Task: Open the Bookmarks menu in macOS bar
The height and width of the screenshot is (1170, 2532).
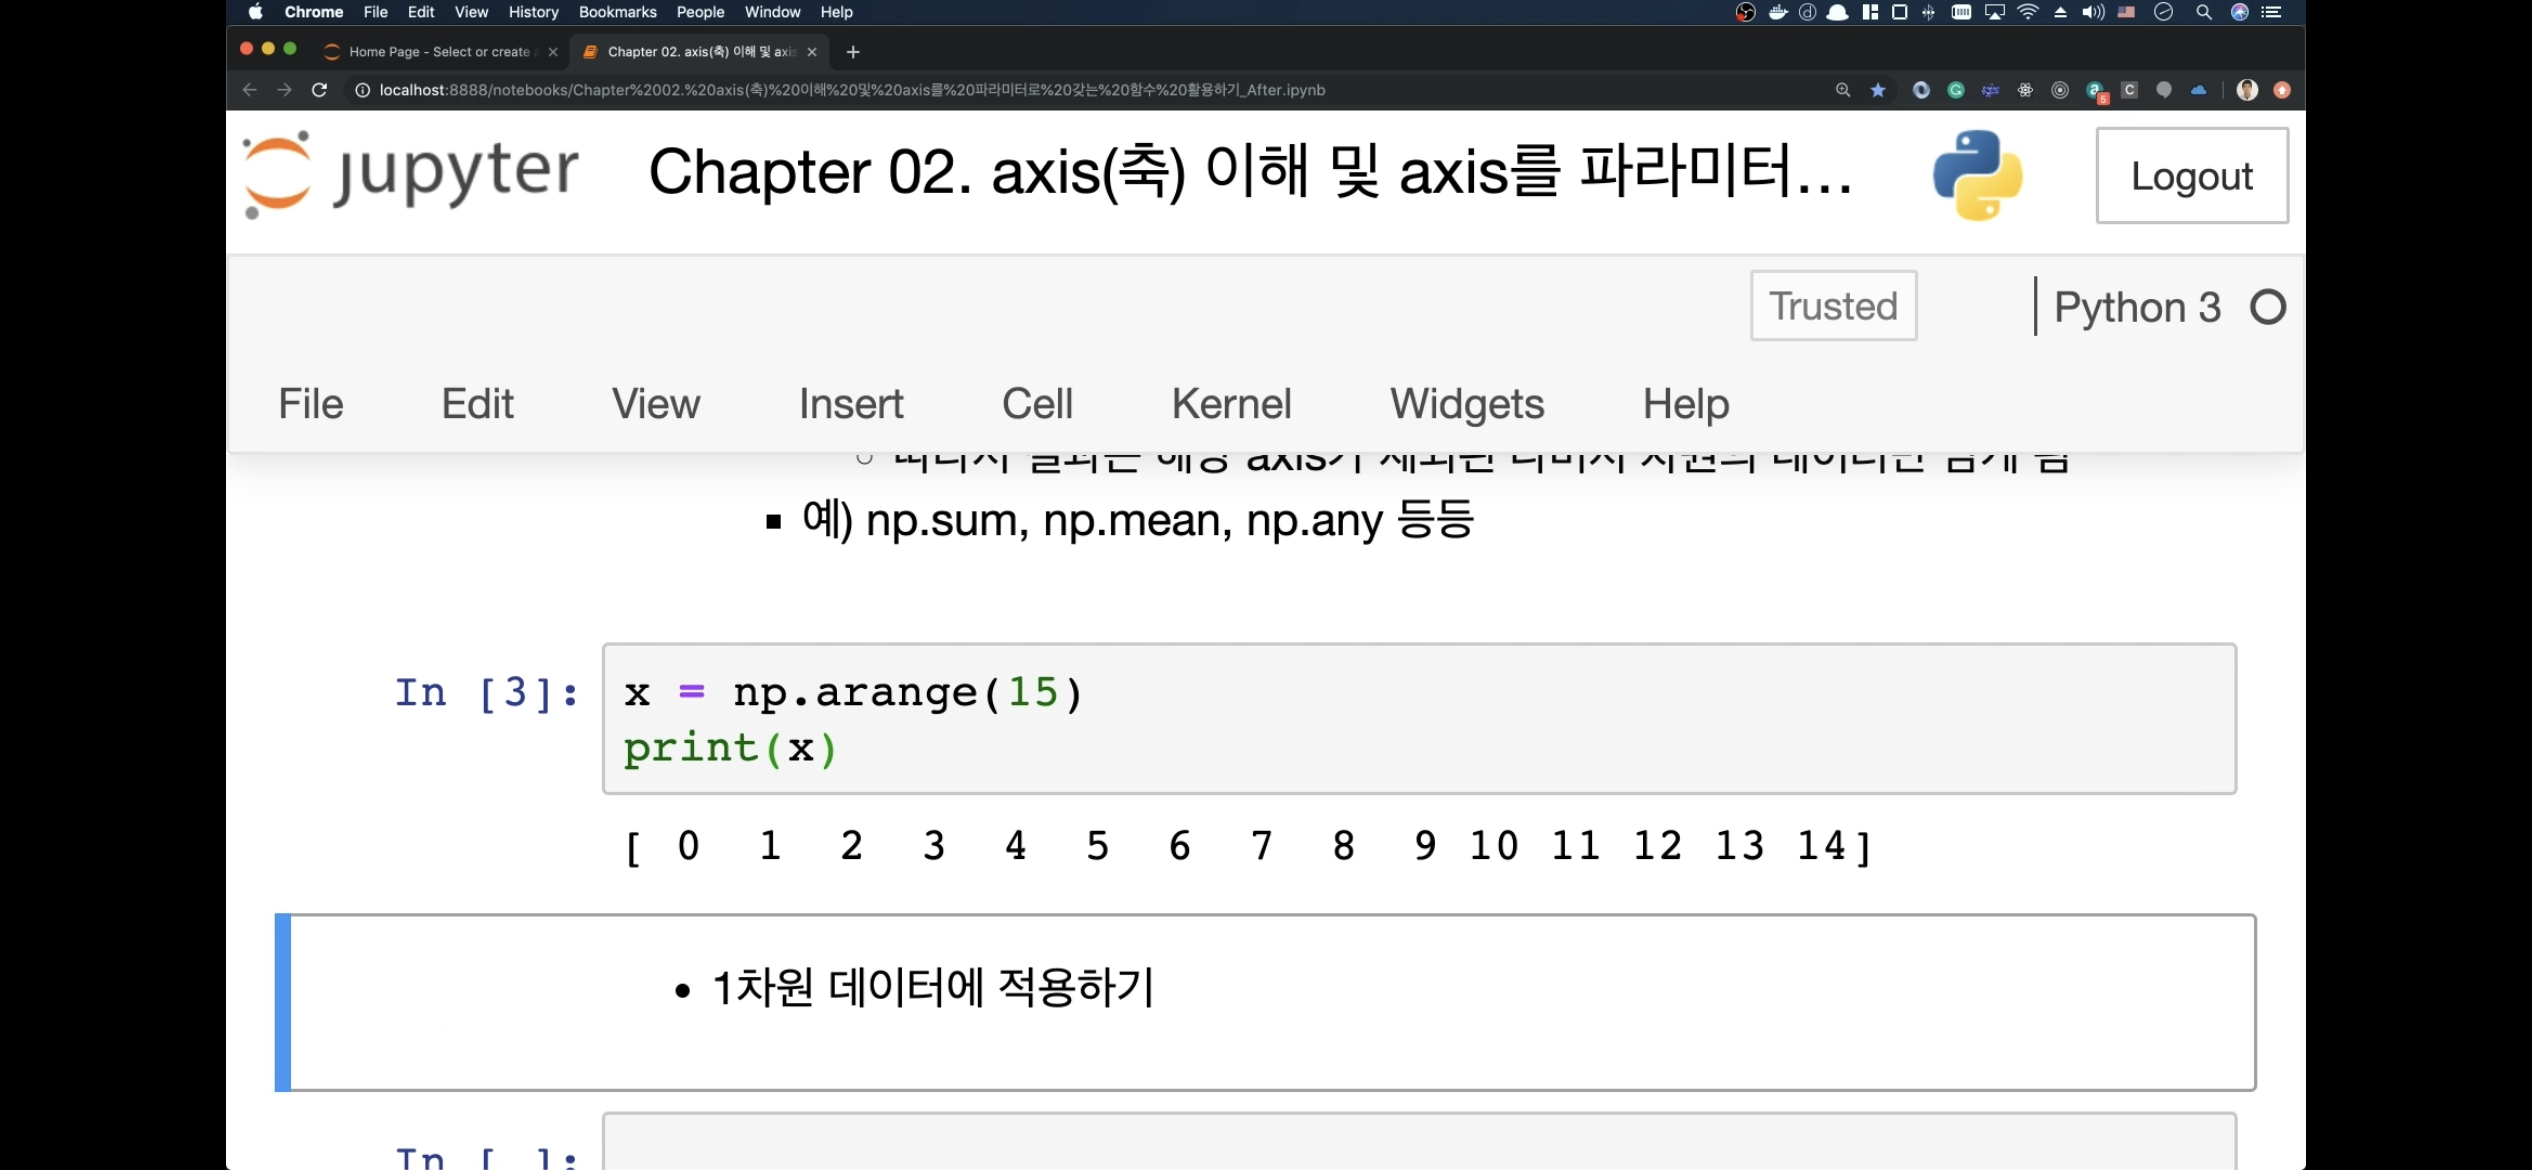Action: pyautogui.click(x=618, y=12)
